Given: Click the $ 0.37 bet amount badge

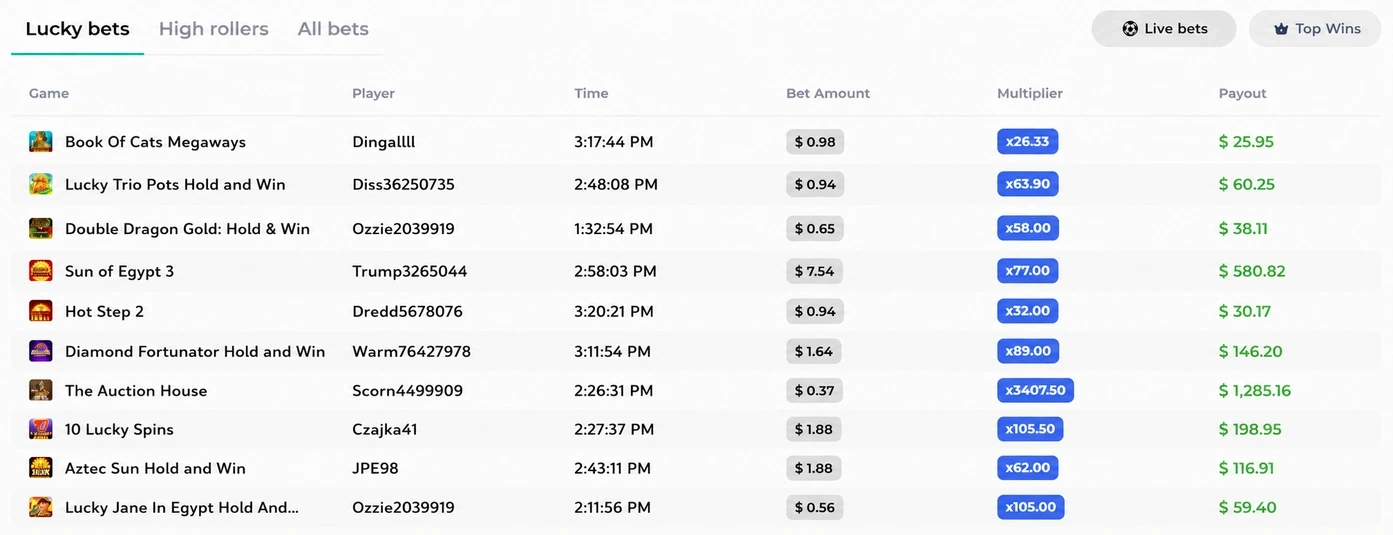Looking at the screenshot, I should coord(814,390).
